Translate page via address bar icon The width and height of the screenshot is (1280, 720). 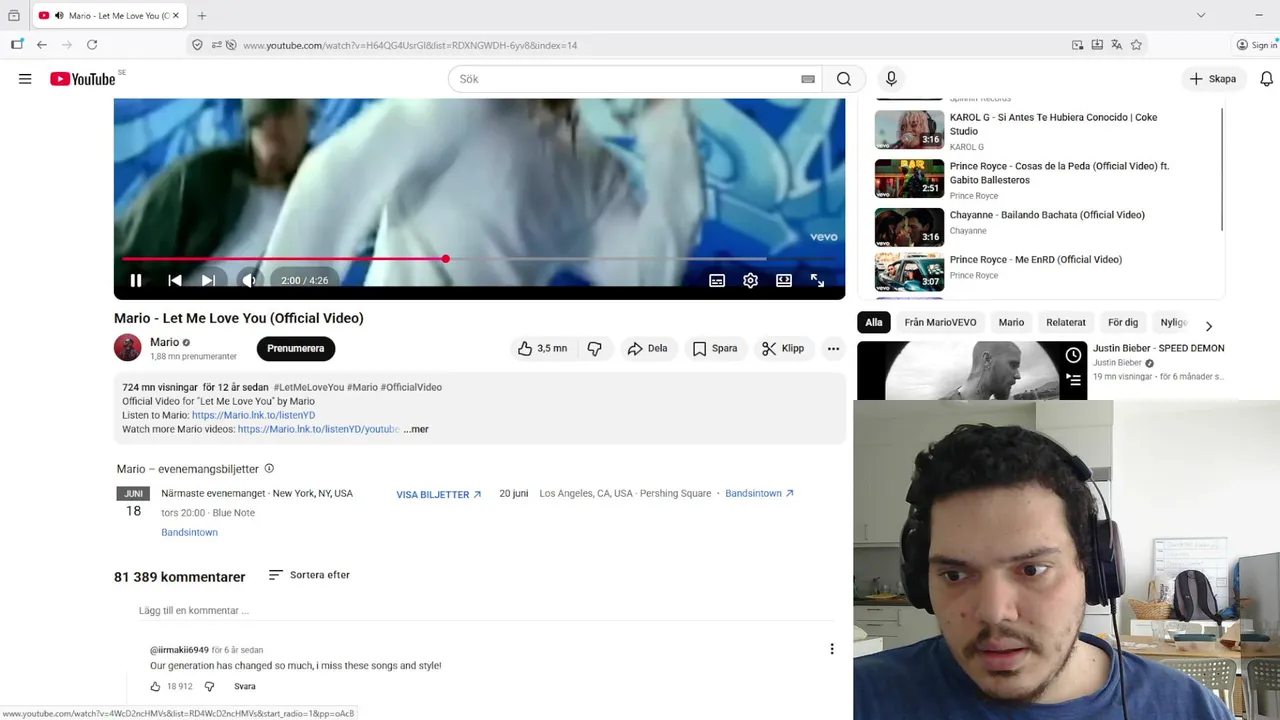point(1116,45)
